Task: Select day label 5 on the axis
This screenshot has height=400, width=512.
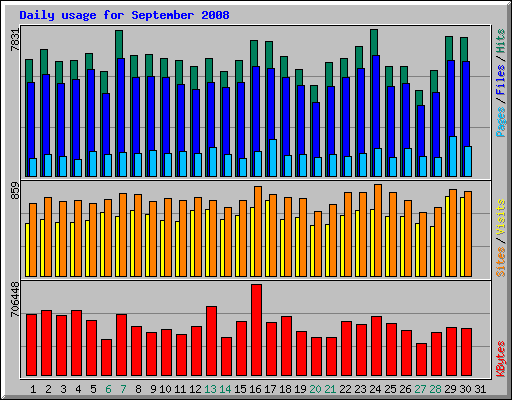Action: 93,389
